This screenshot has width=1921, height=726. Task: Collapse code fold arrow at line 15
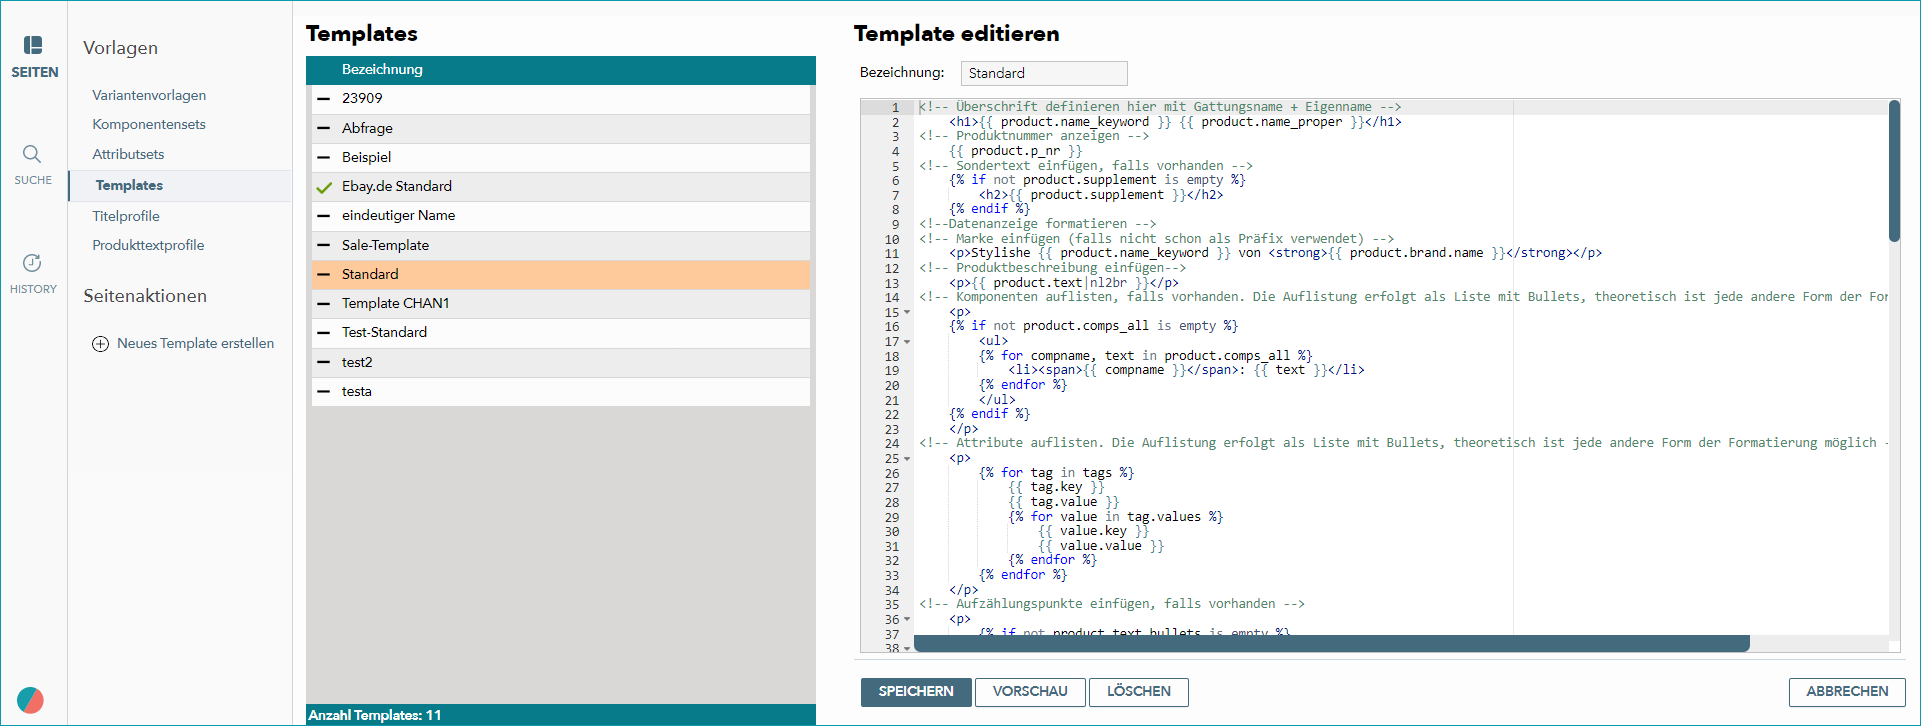(907, 313)
